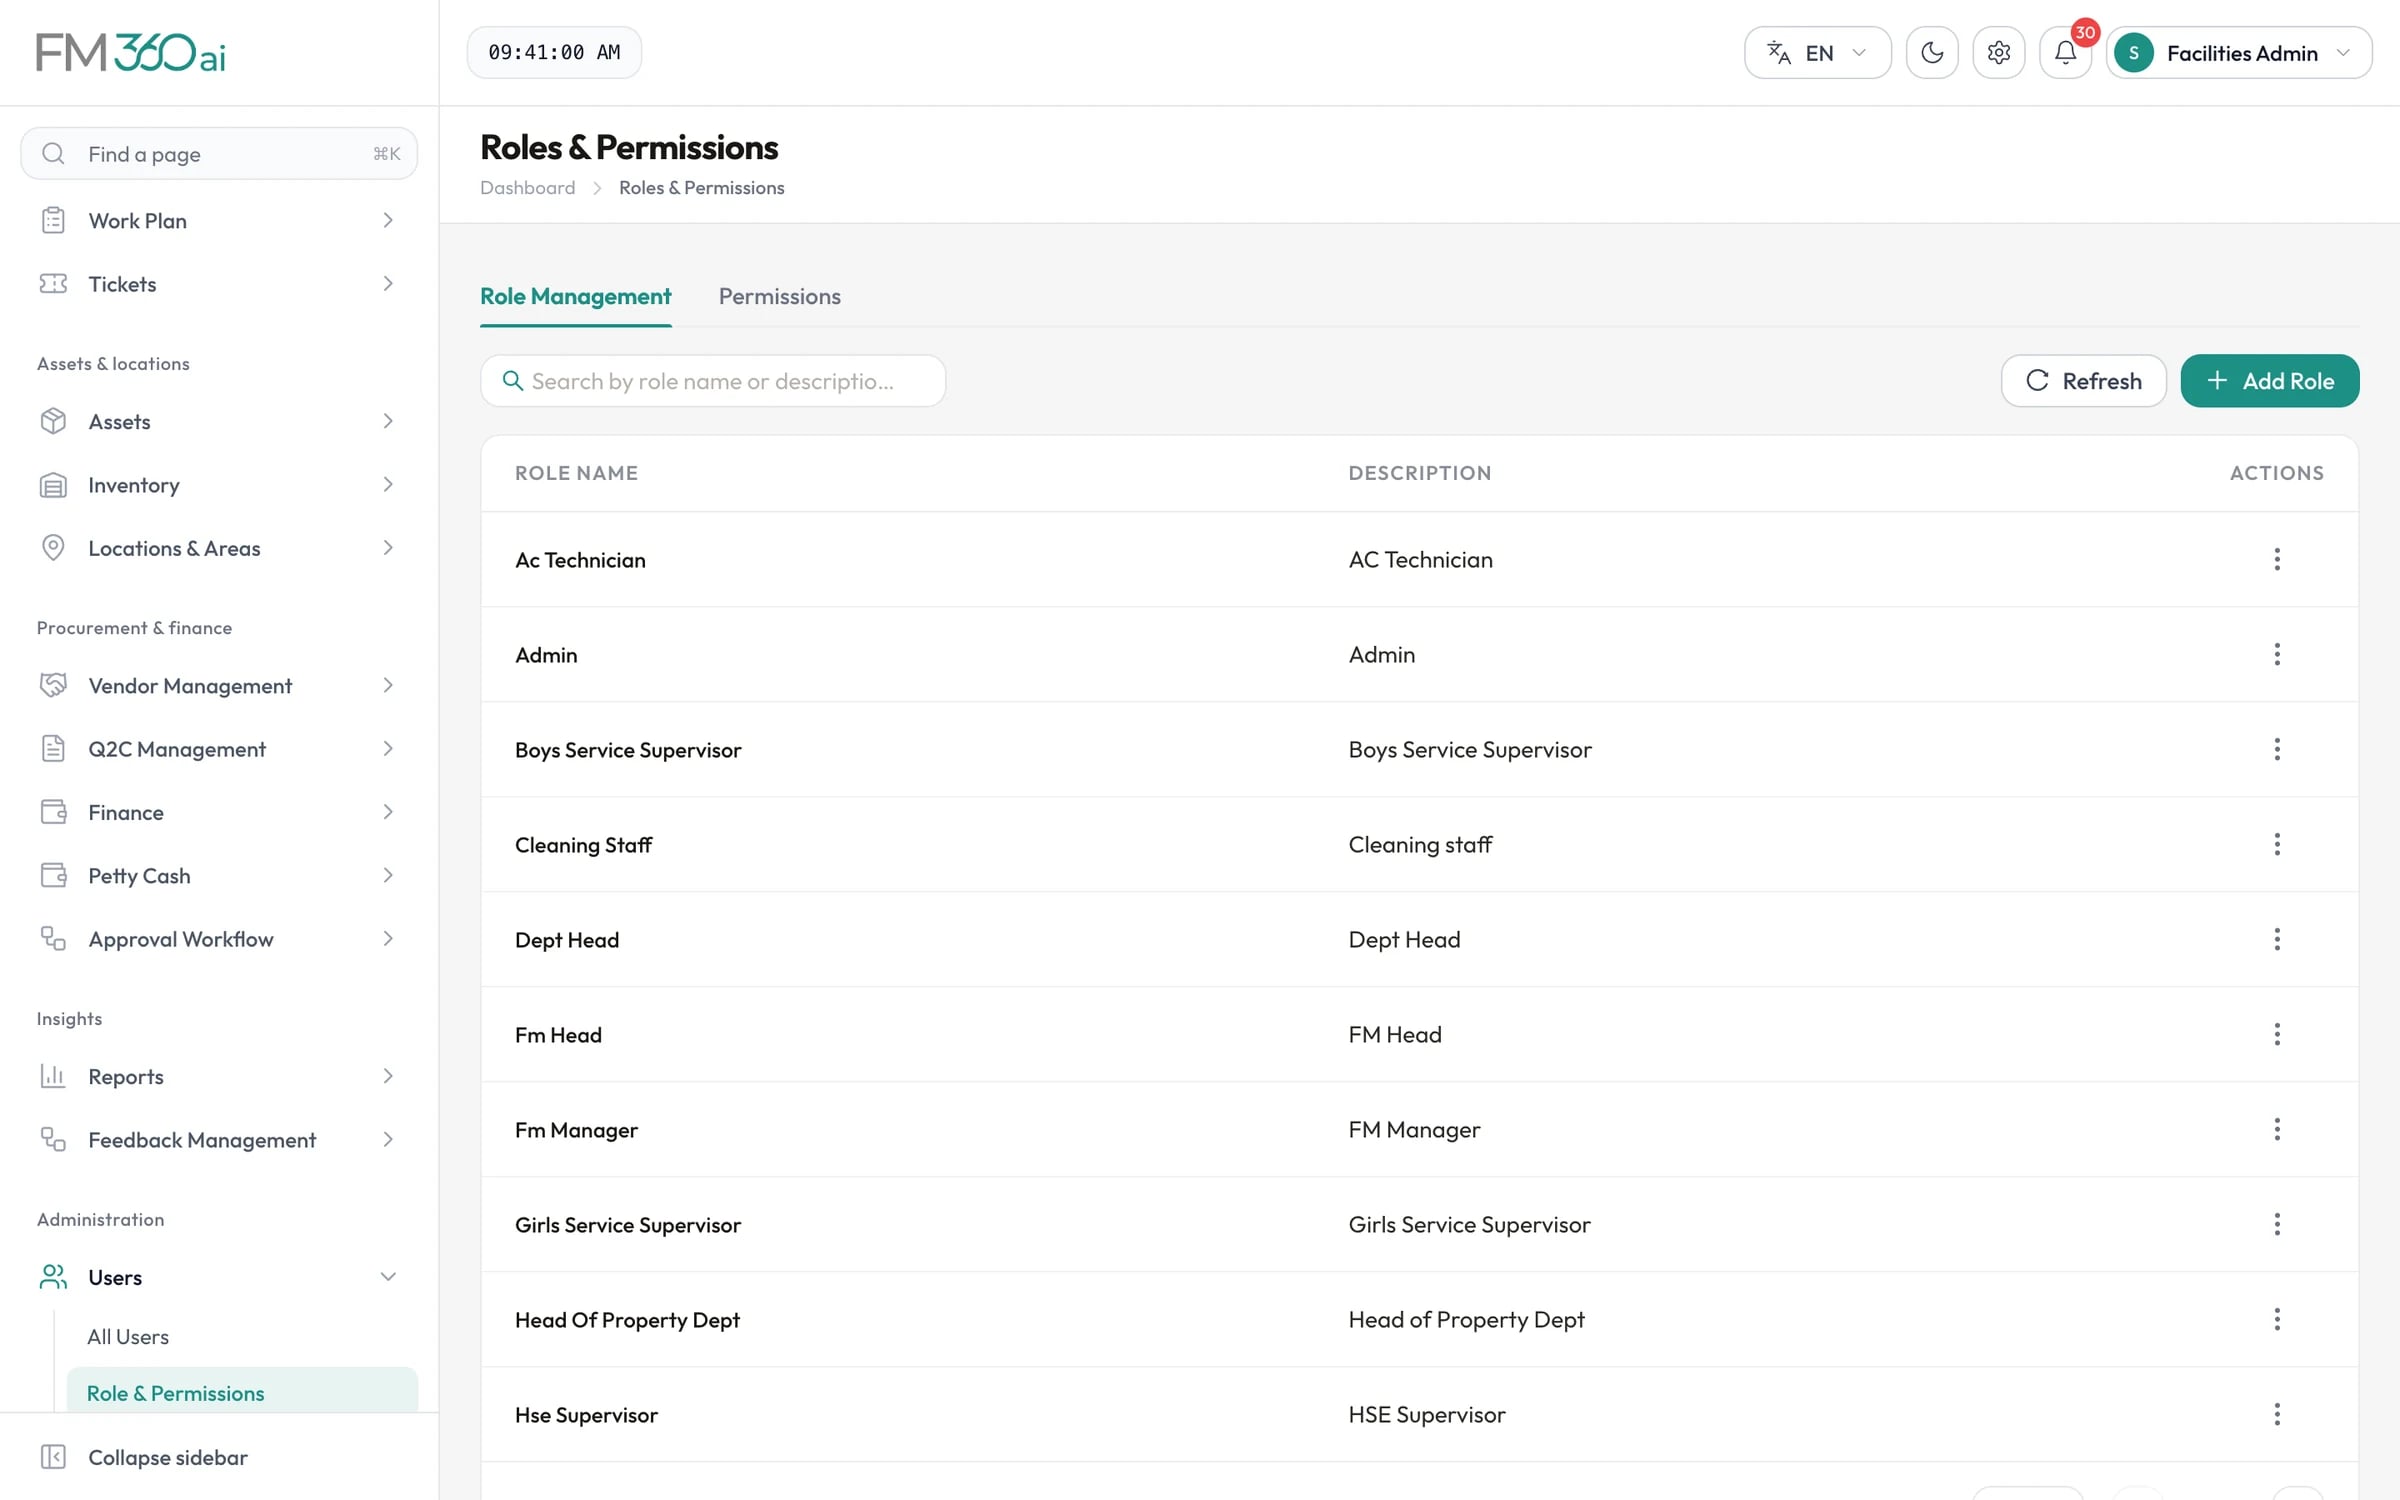The image size is (2400, 1500).
Task: Open notifications bell with 30 badge
Action: [x=2065, y=52]
